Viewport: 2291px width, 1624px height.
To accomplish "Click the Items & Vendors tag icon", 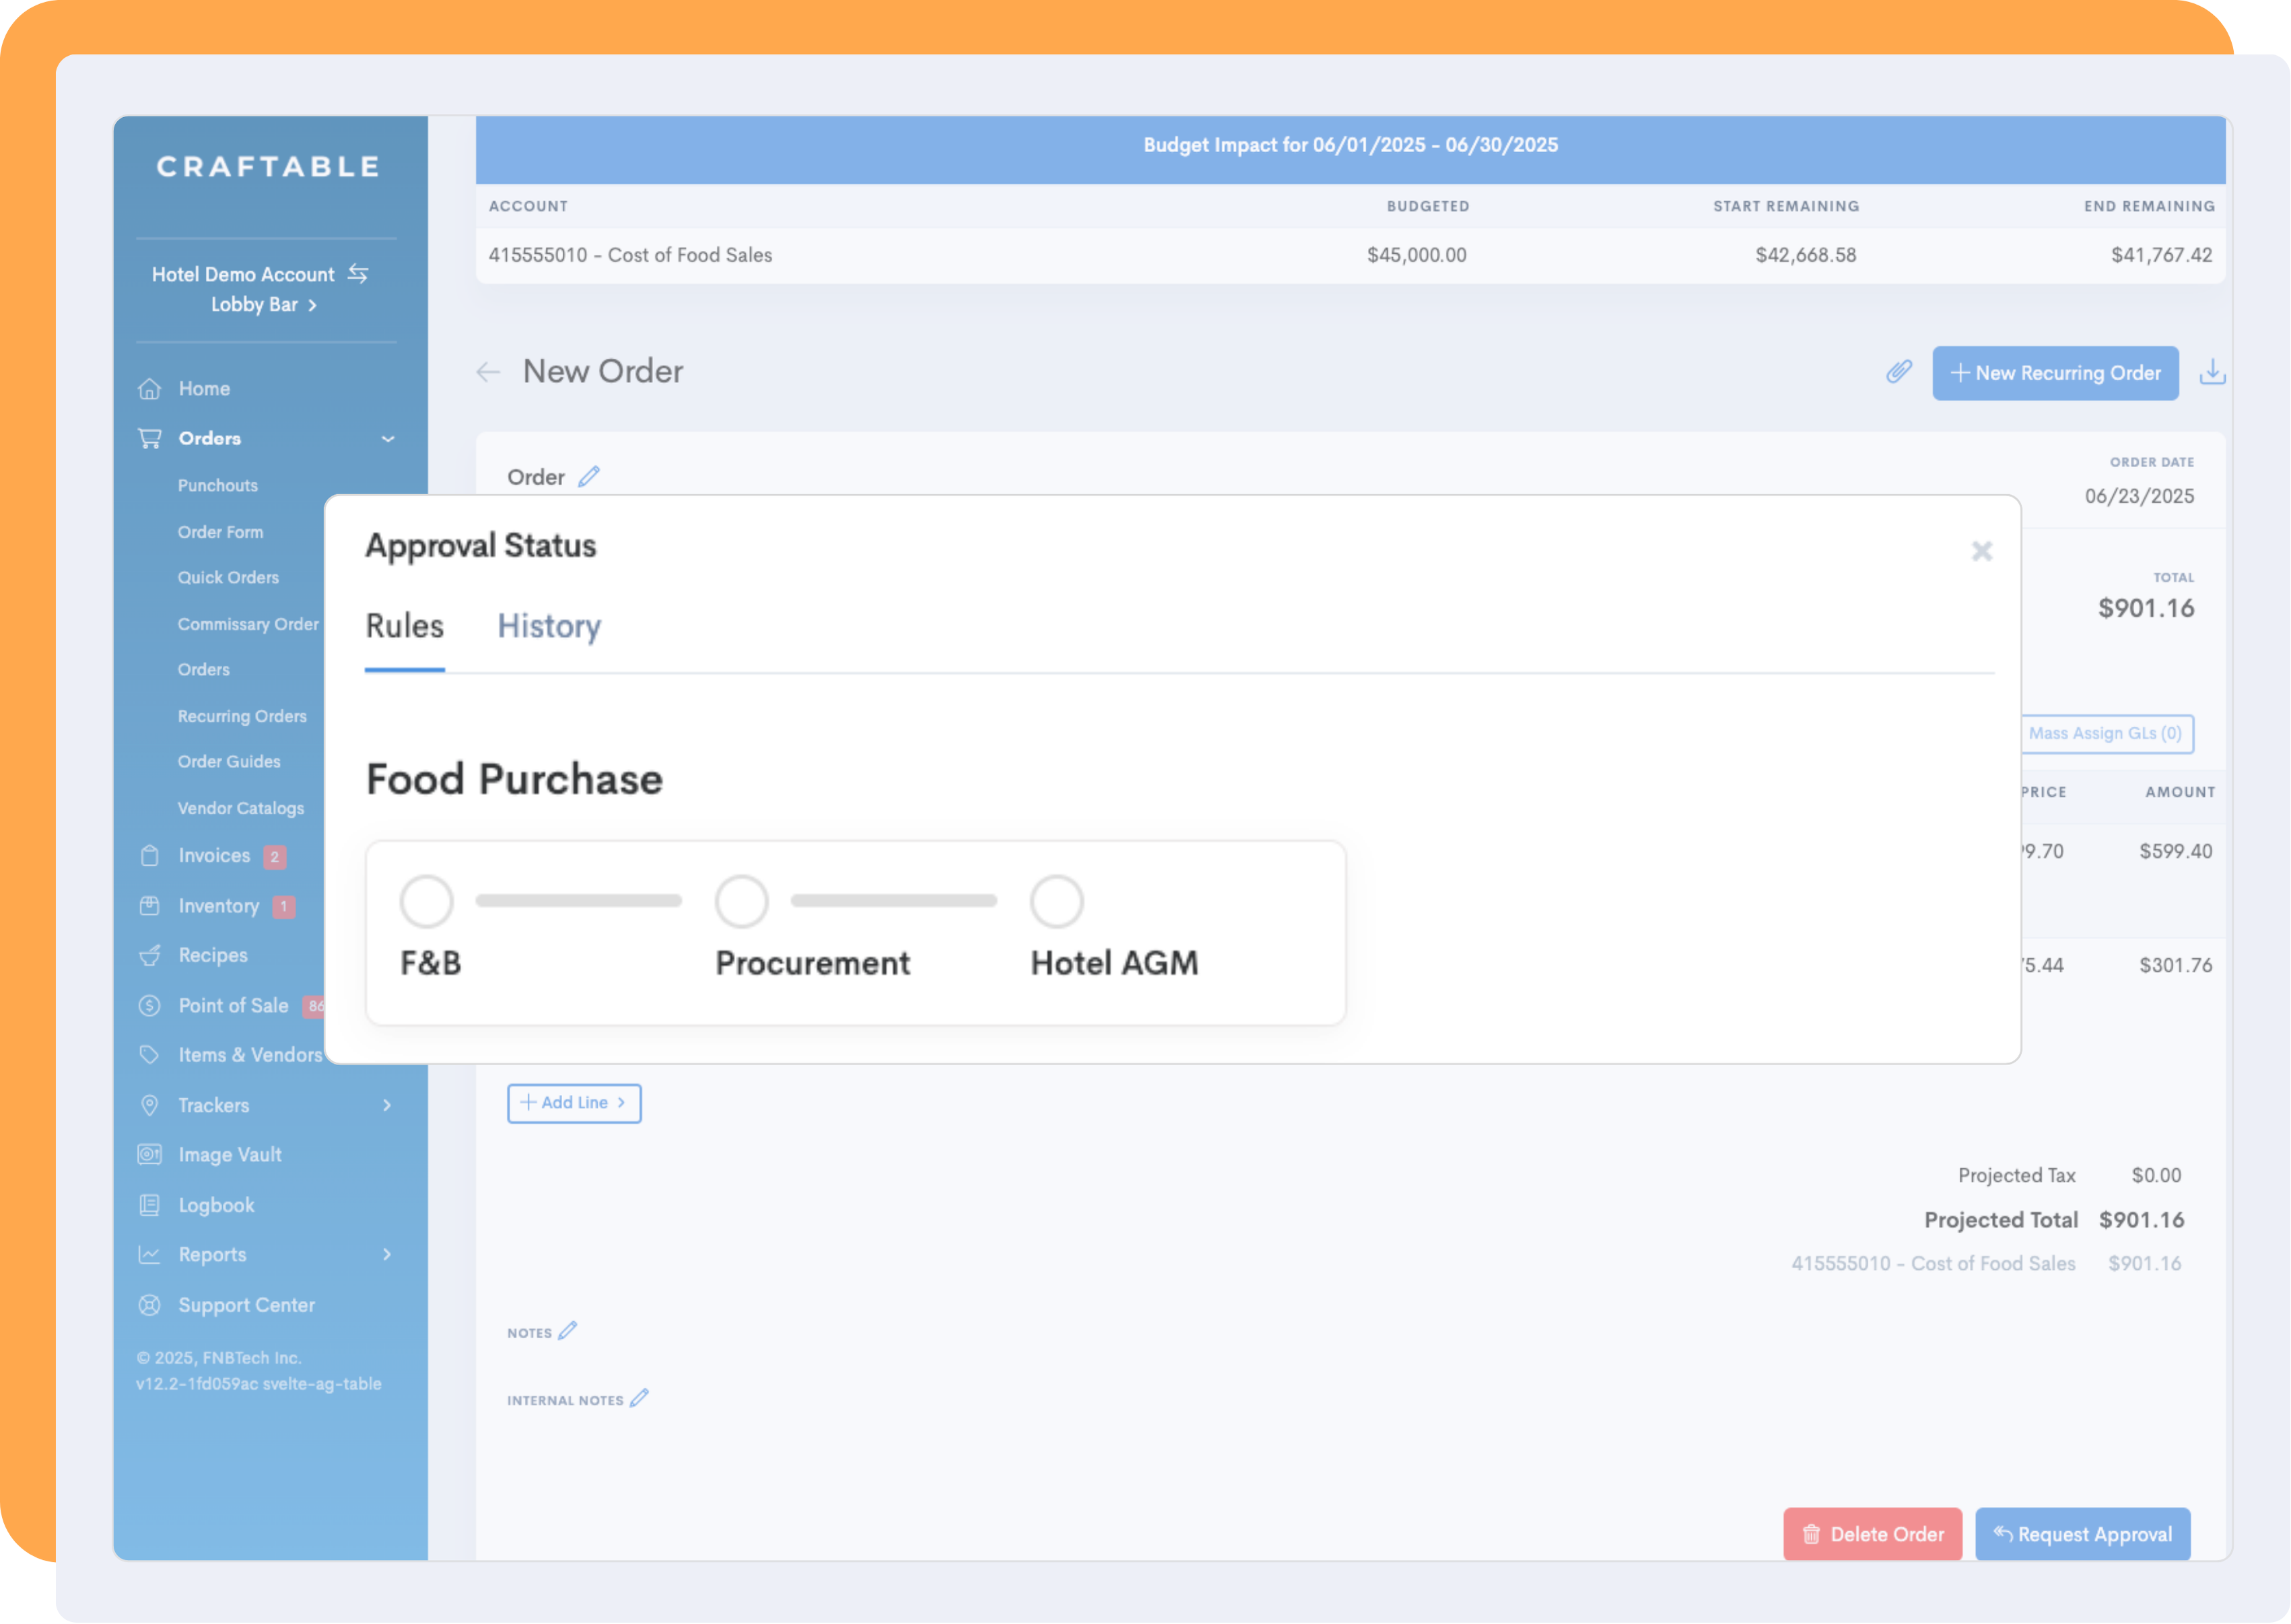I will point(149,1055).
